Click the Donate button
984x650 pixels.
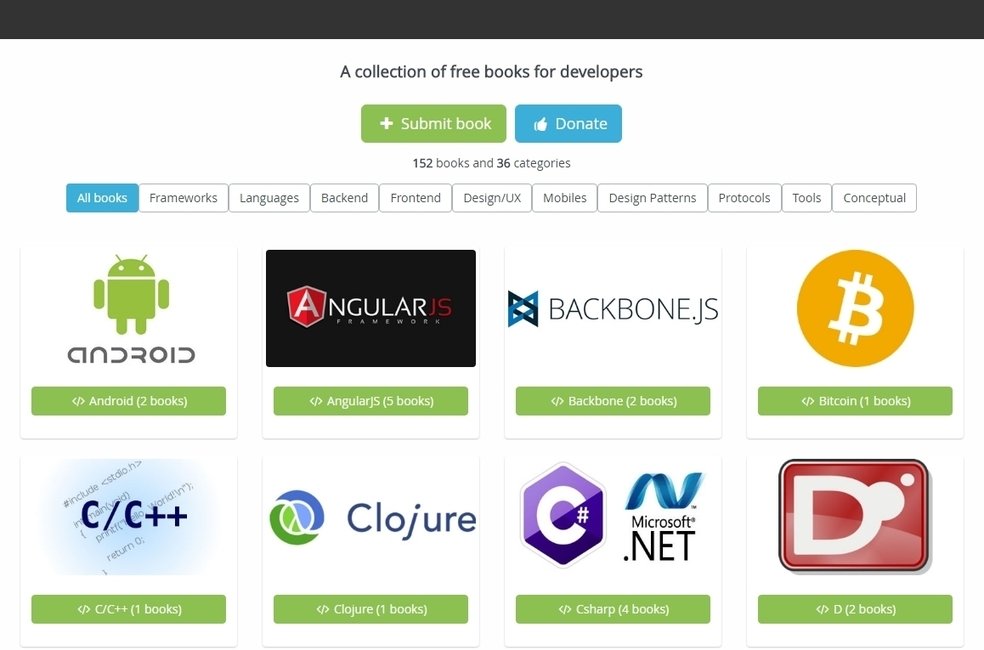(568, 123)
